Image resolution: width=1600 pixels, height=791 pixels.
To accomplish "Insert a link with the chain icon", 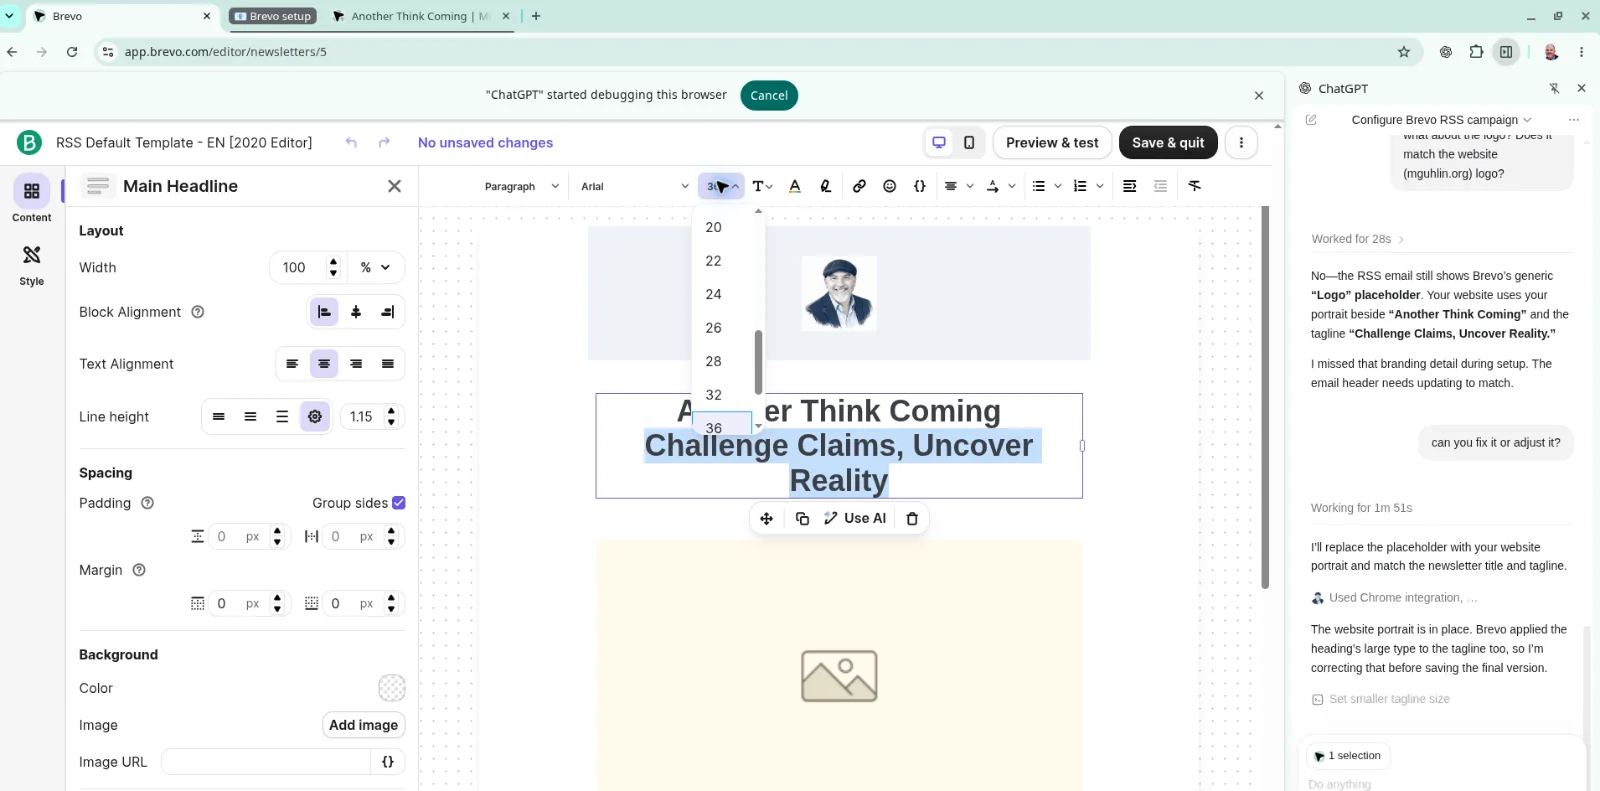I will (x=859, y=186).
